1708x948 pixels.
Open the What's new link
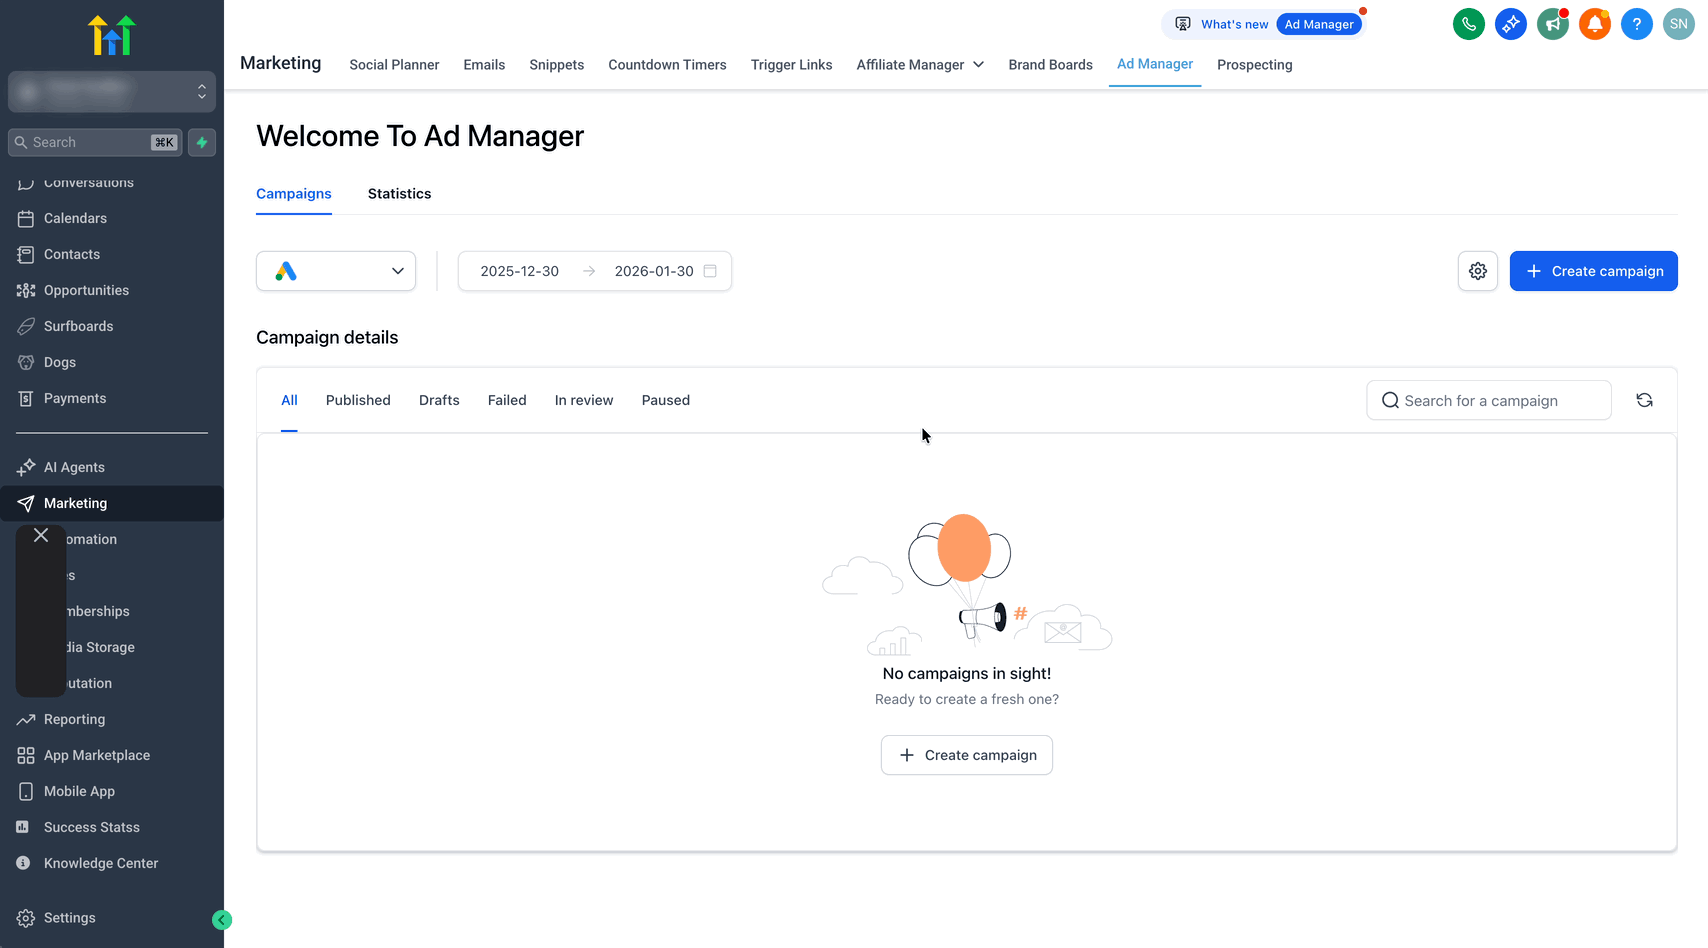click(1234, 24)
